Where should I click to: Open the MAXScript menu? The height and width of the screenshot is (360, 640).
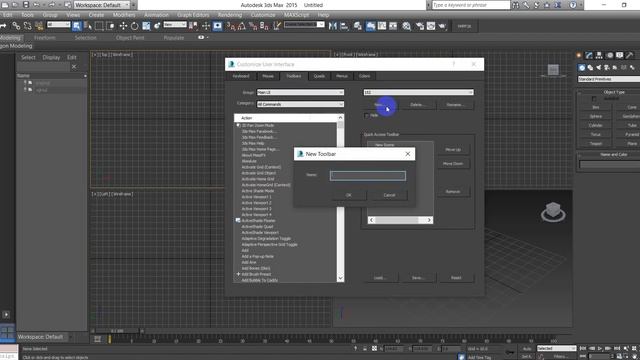(296, 15)
